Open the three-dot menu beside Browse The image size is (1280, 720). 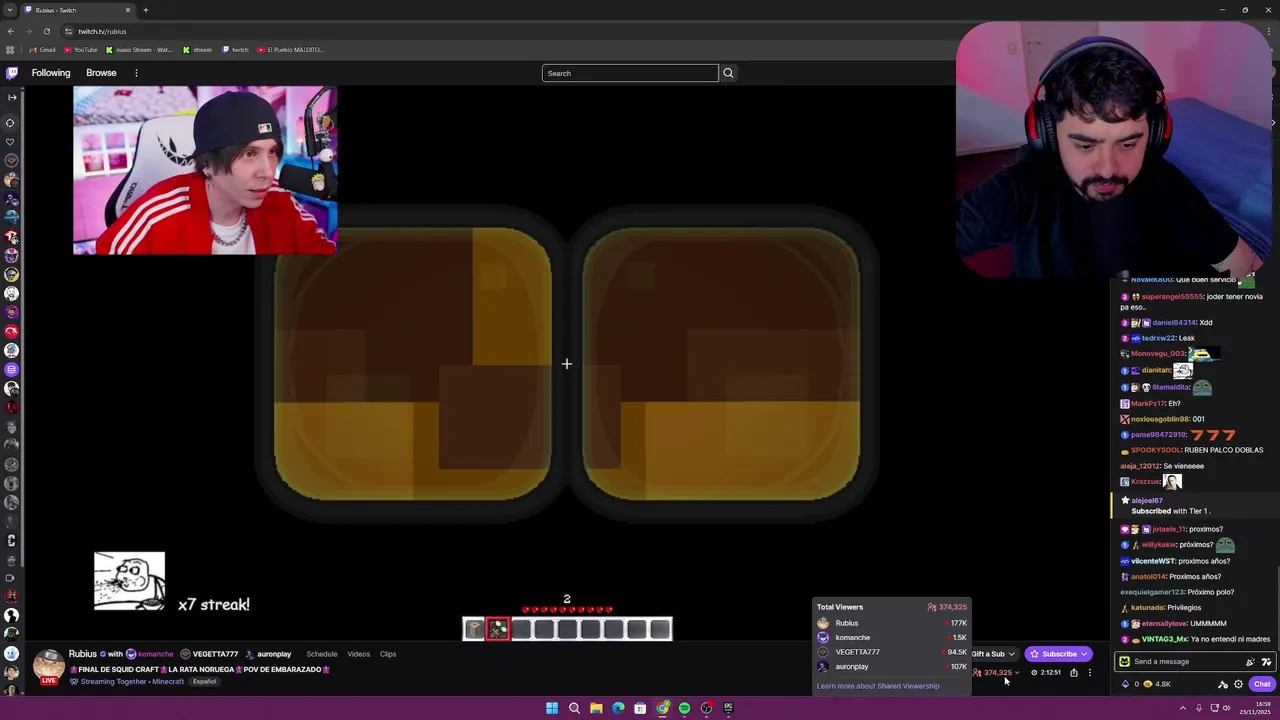tap(136, 73)
